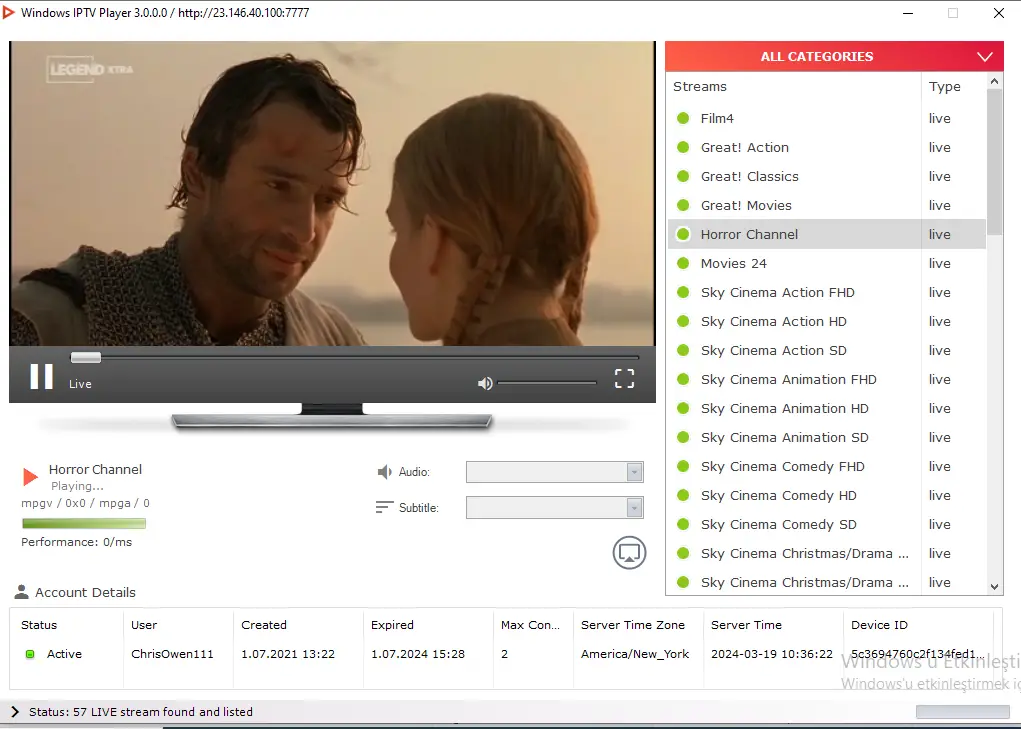The image size is (1021, 729).
Task: Click the cast to screen icon
Action: [x=629, y=553]
